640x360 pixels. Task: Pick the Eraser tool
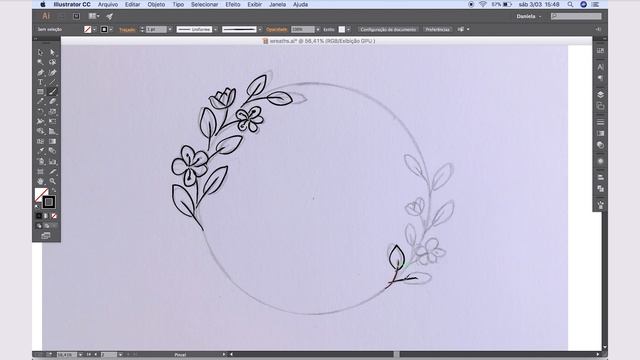click(x=52, y=102)
